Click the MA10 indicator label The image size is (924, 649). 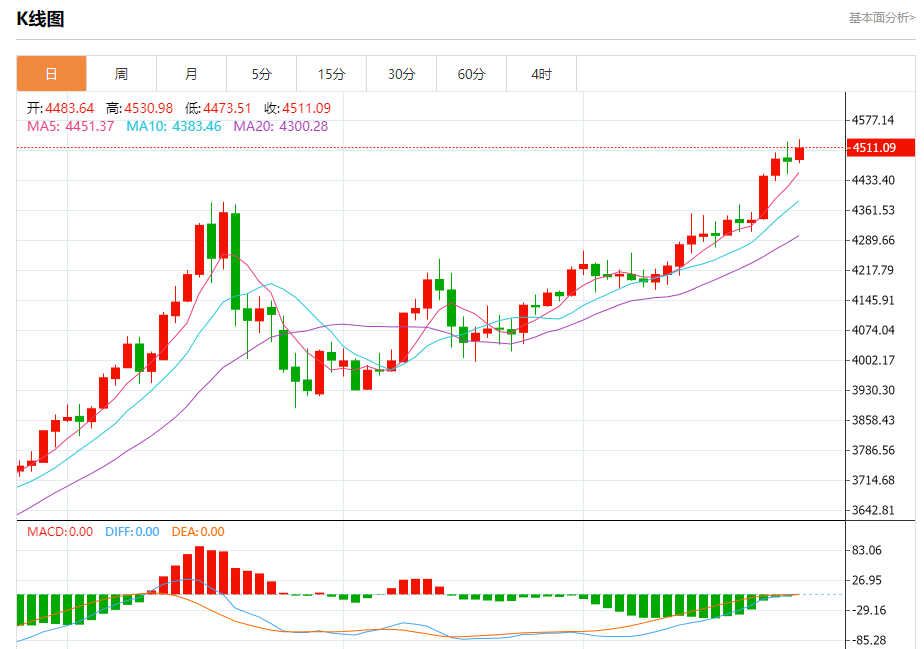(174, 126)
